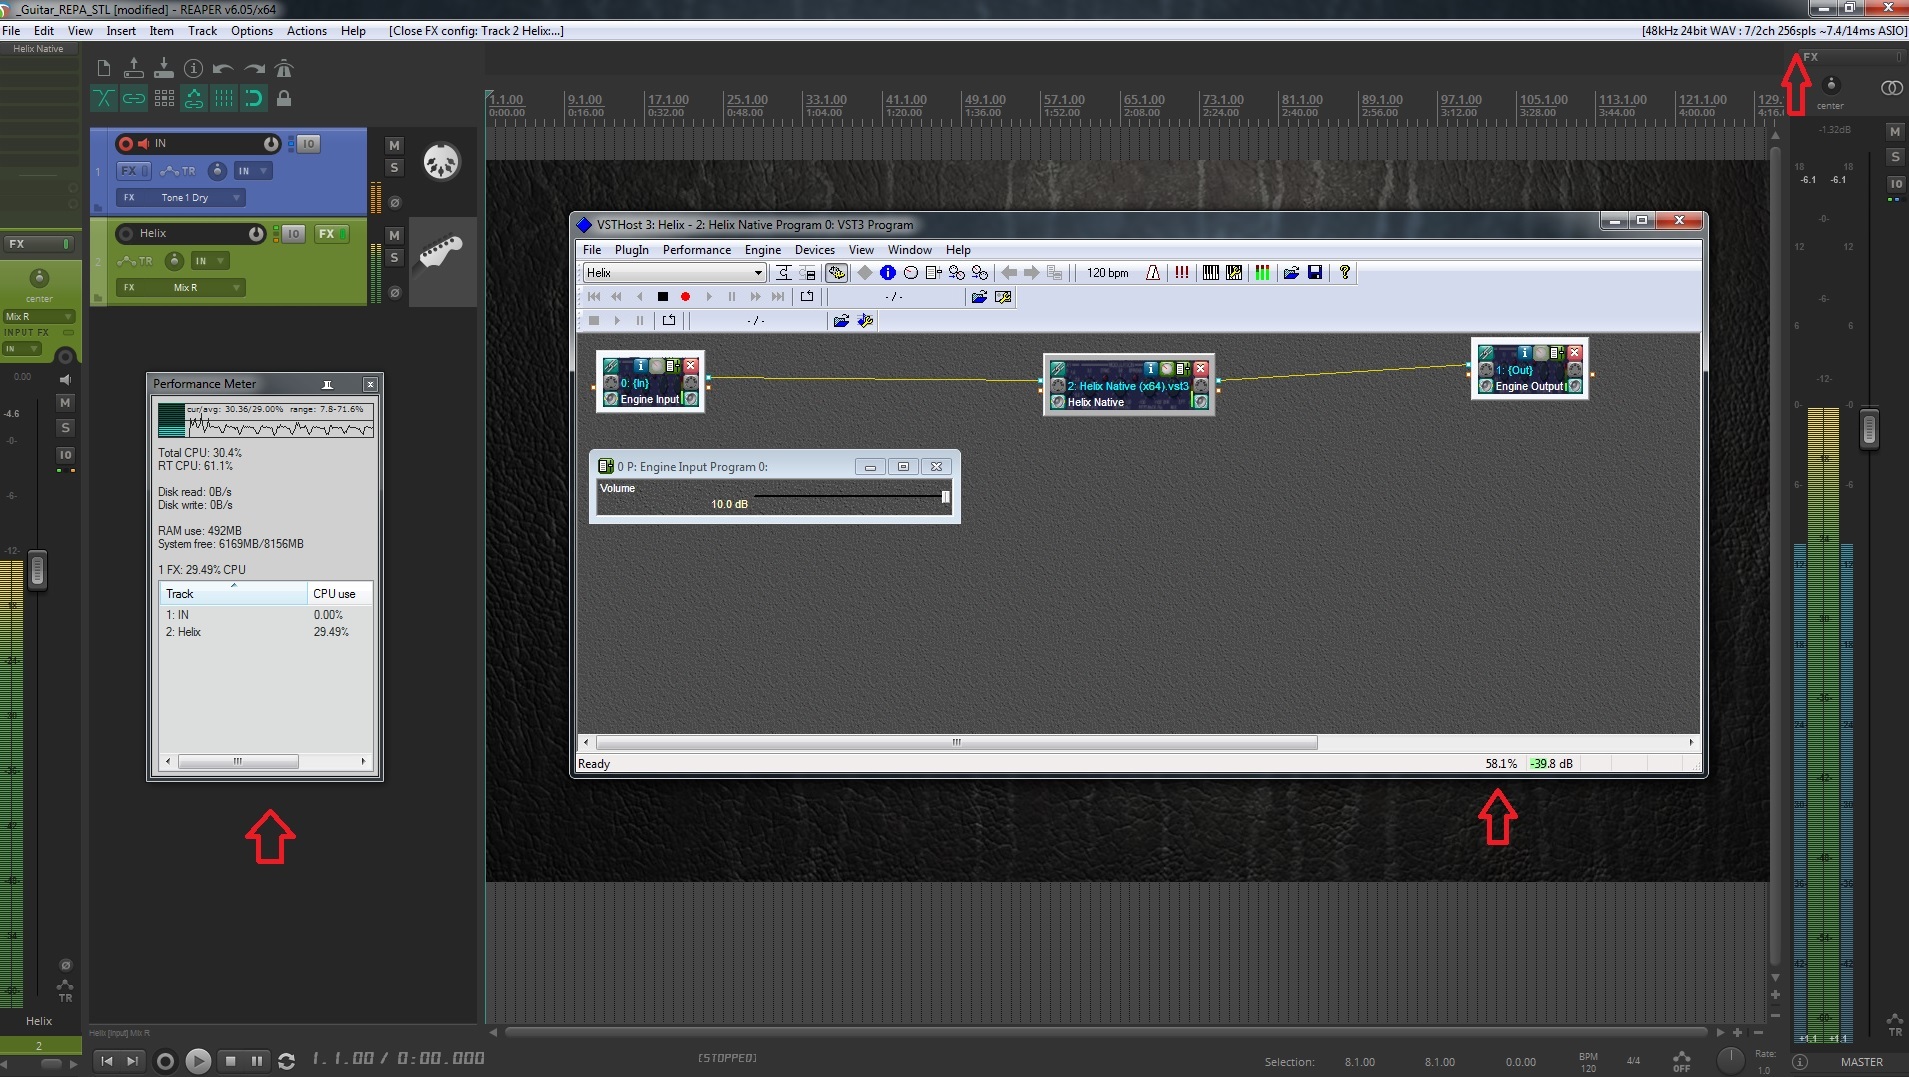Close the Helix Native plugin node

point(1201,369)
